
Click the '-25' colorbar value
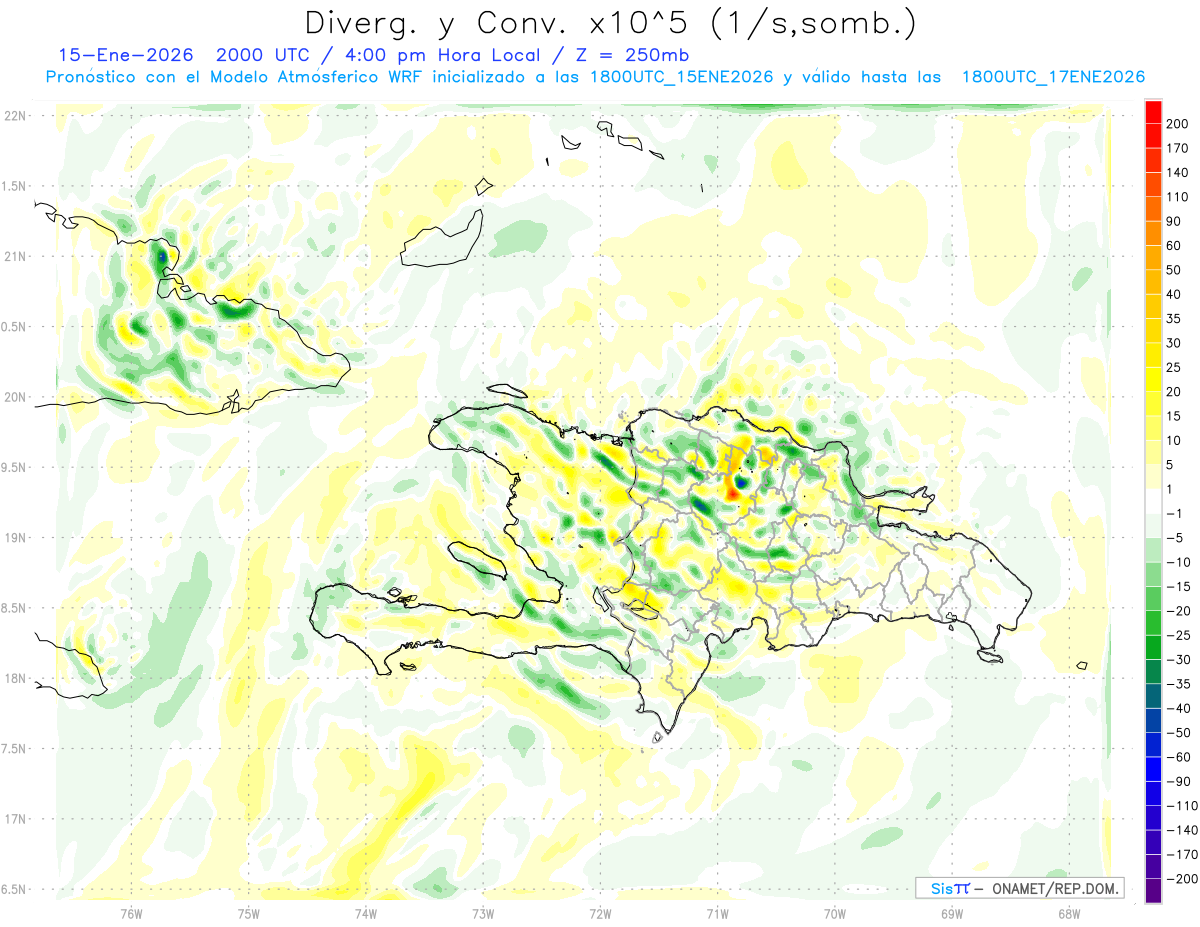(x=1180, y=636)
